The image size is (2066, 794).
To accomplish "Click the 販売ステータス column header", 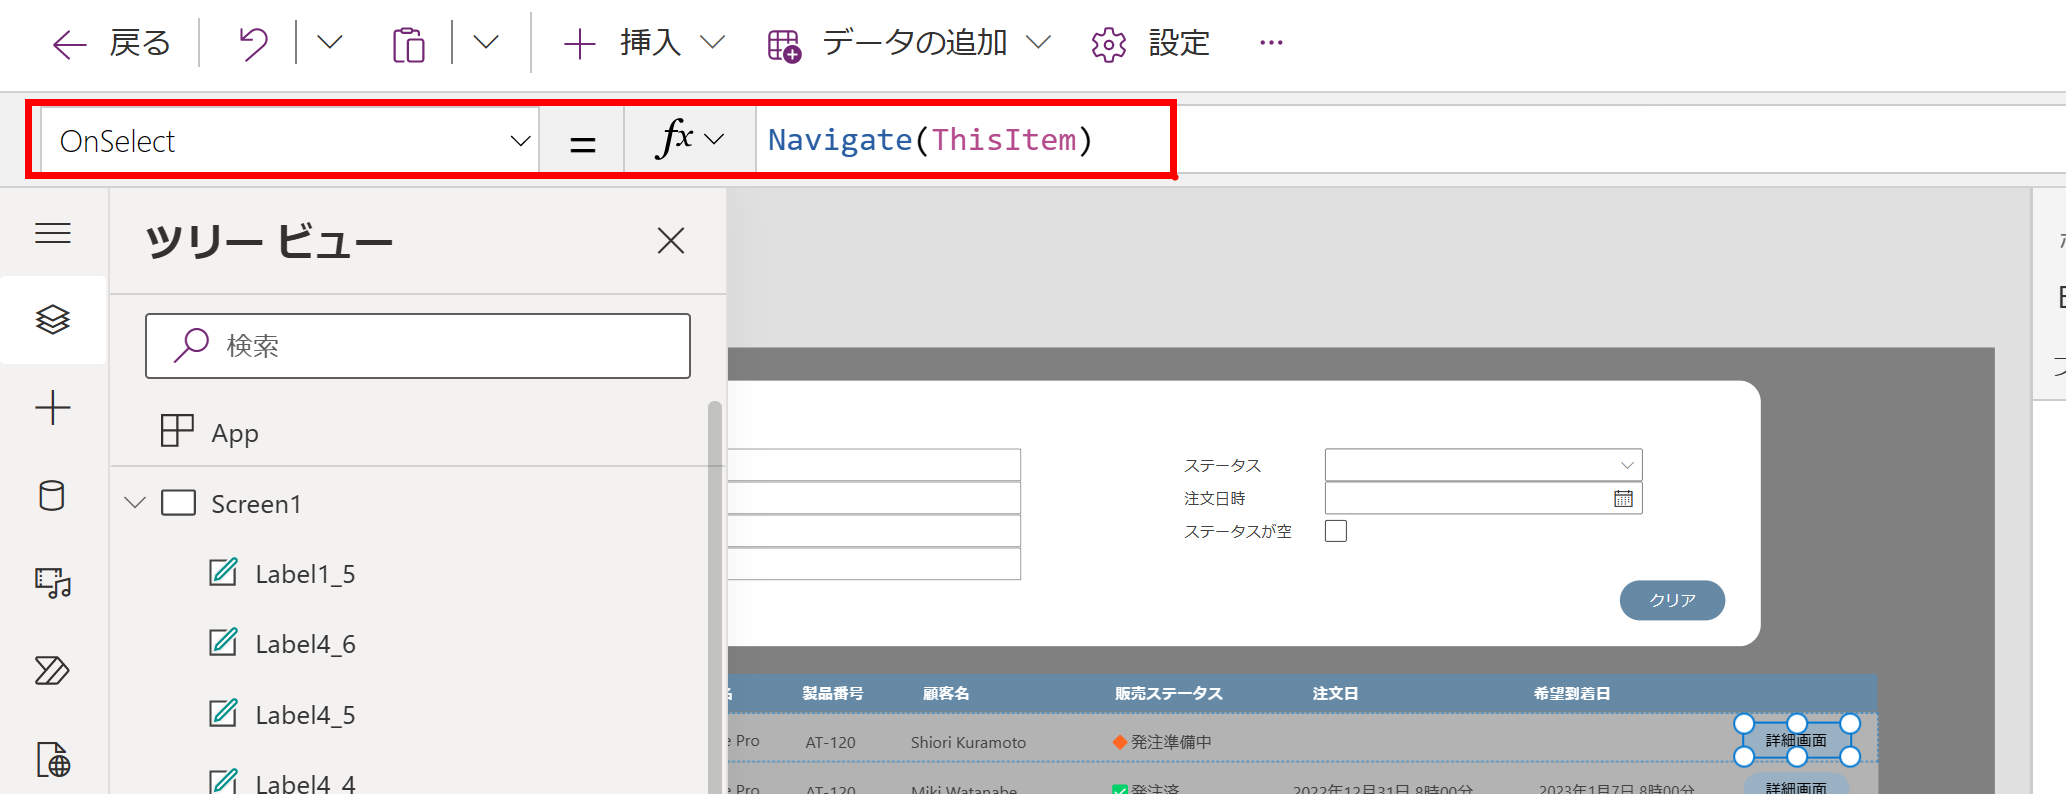I will (1168, 693).
